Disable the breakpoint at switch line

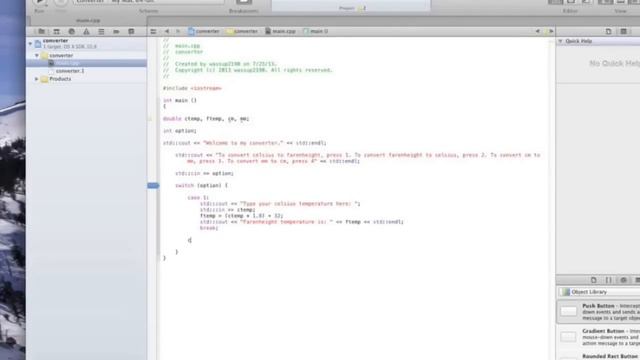[x=153, y=186]
